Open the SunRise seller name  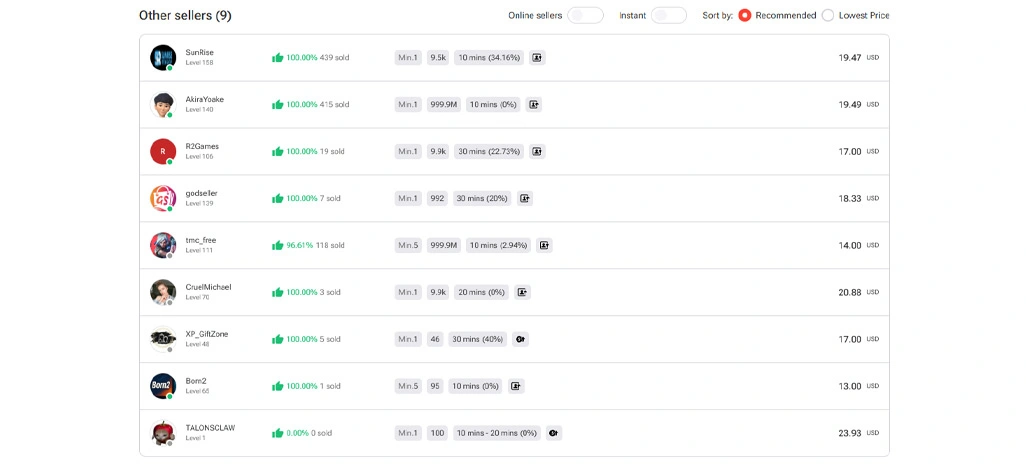pyautogui.click(x=200, y=52)
